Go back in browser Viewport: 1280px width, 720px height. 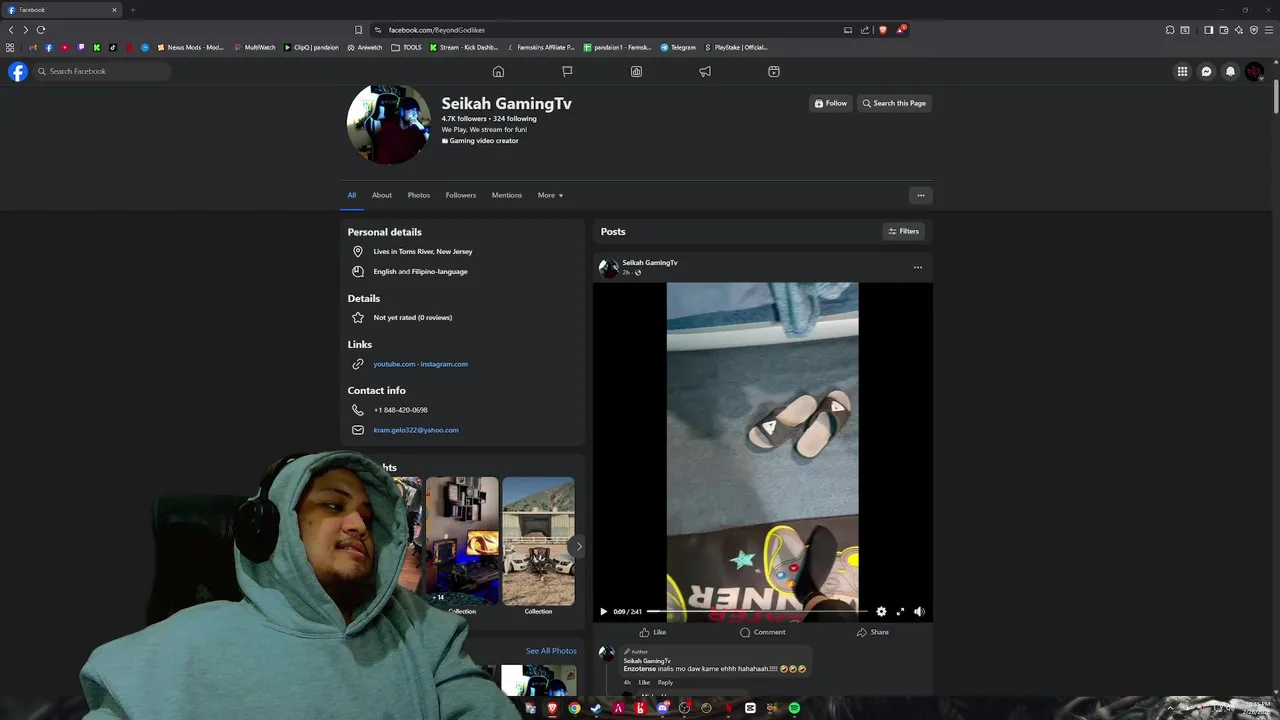[x=11, y=30]
